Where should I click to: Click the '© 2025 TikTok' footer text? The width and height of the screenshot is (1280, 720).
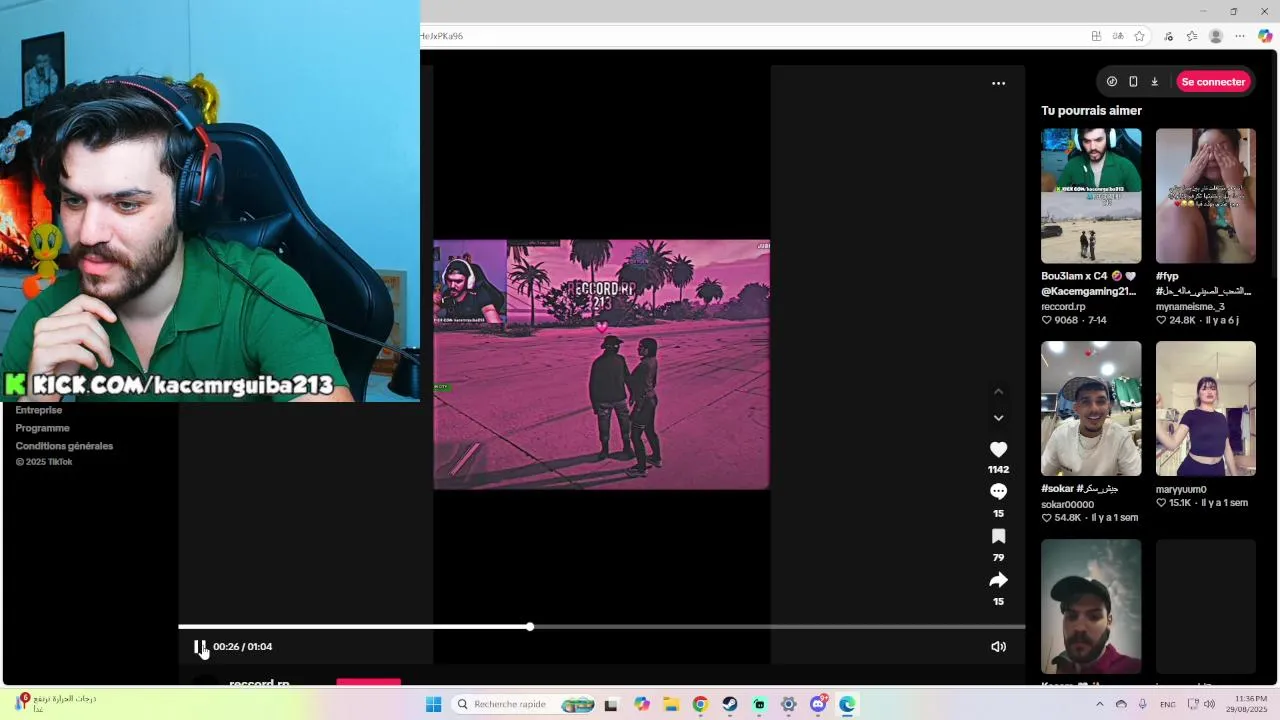tap(44, 462)
